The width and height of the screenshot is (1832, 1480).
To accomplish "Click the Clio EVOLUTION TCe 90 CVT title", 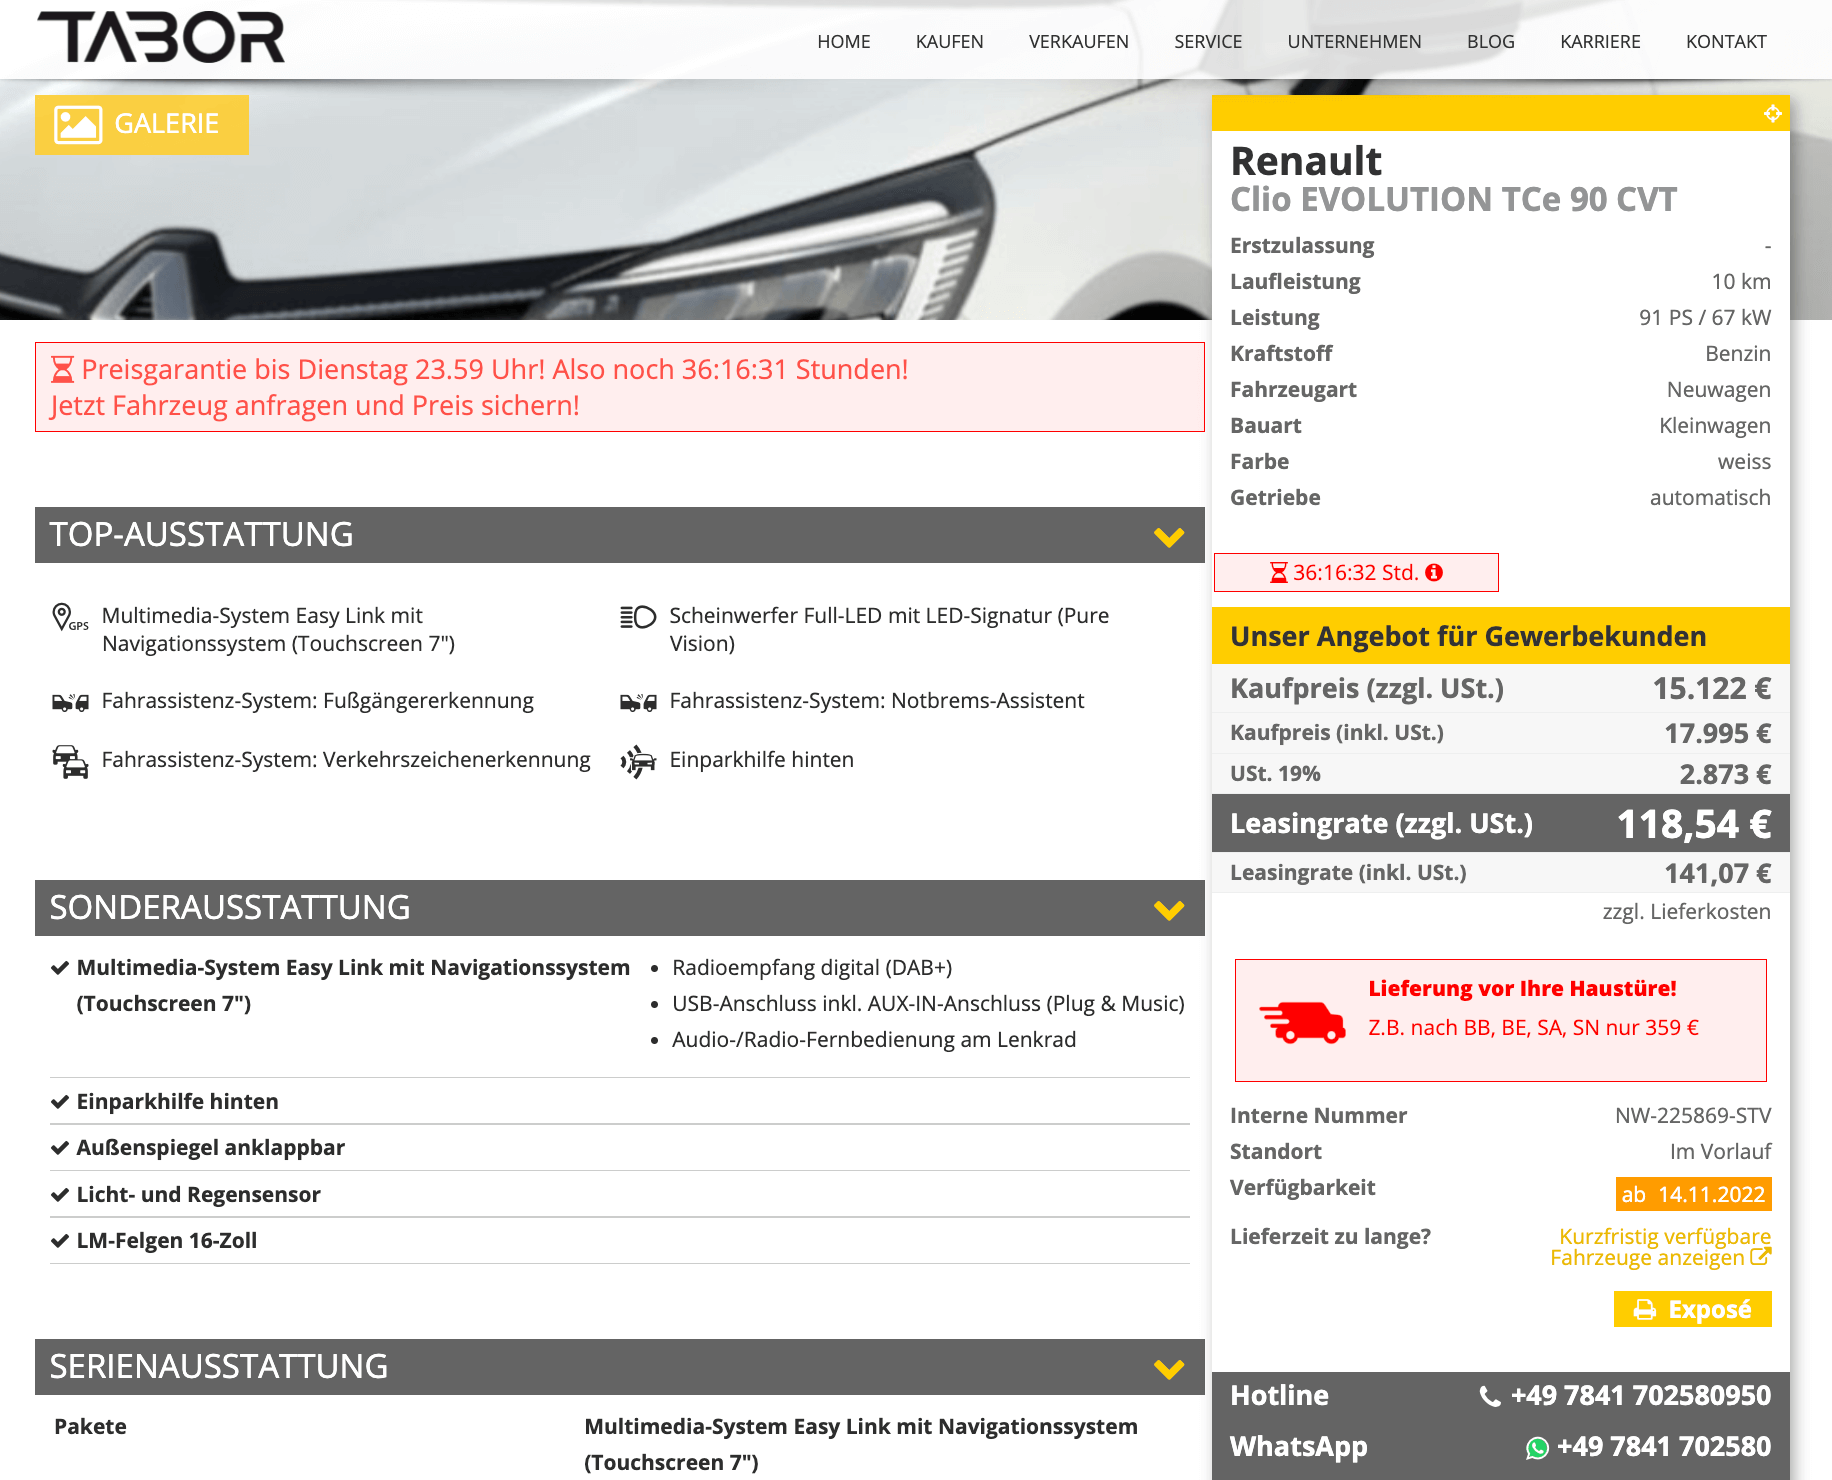I will click(1453, 200).
